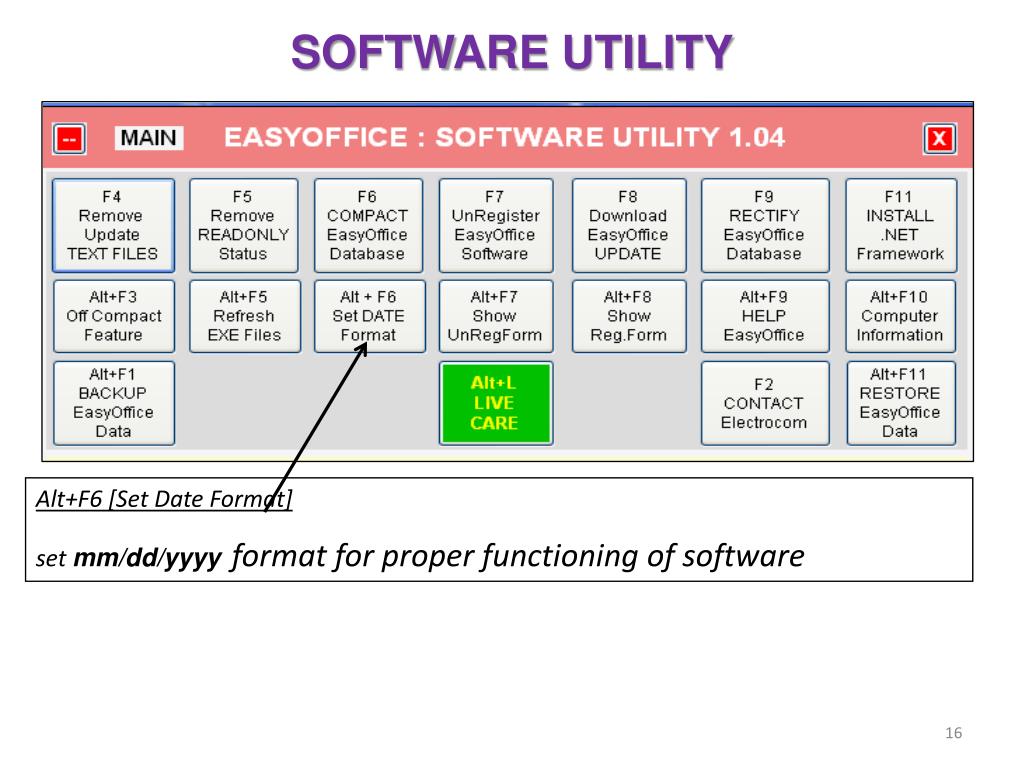The width and height of the screenshot is (1024, 768).
Task: Click F2 CONTACT Electrocom button
Action: click(x=765, y=404)
